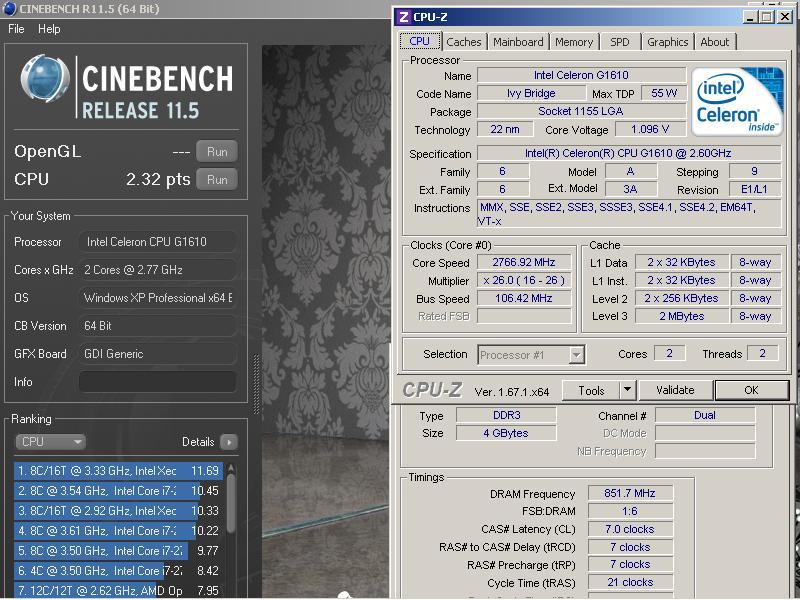
Task: Click the Validate button
Action: tap(676, 390)
